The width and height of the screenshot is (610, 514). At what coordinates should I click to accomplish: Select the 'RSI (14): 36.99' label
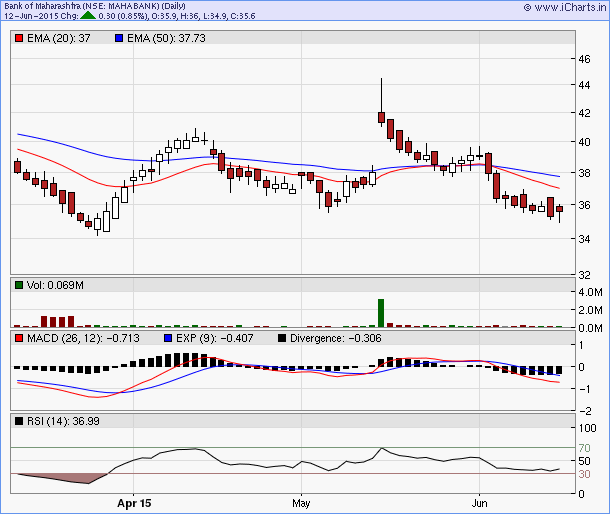pyautogui.click(x=63, y=421)
